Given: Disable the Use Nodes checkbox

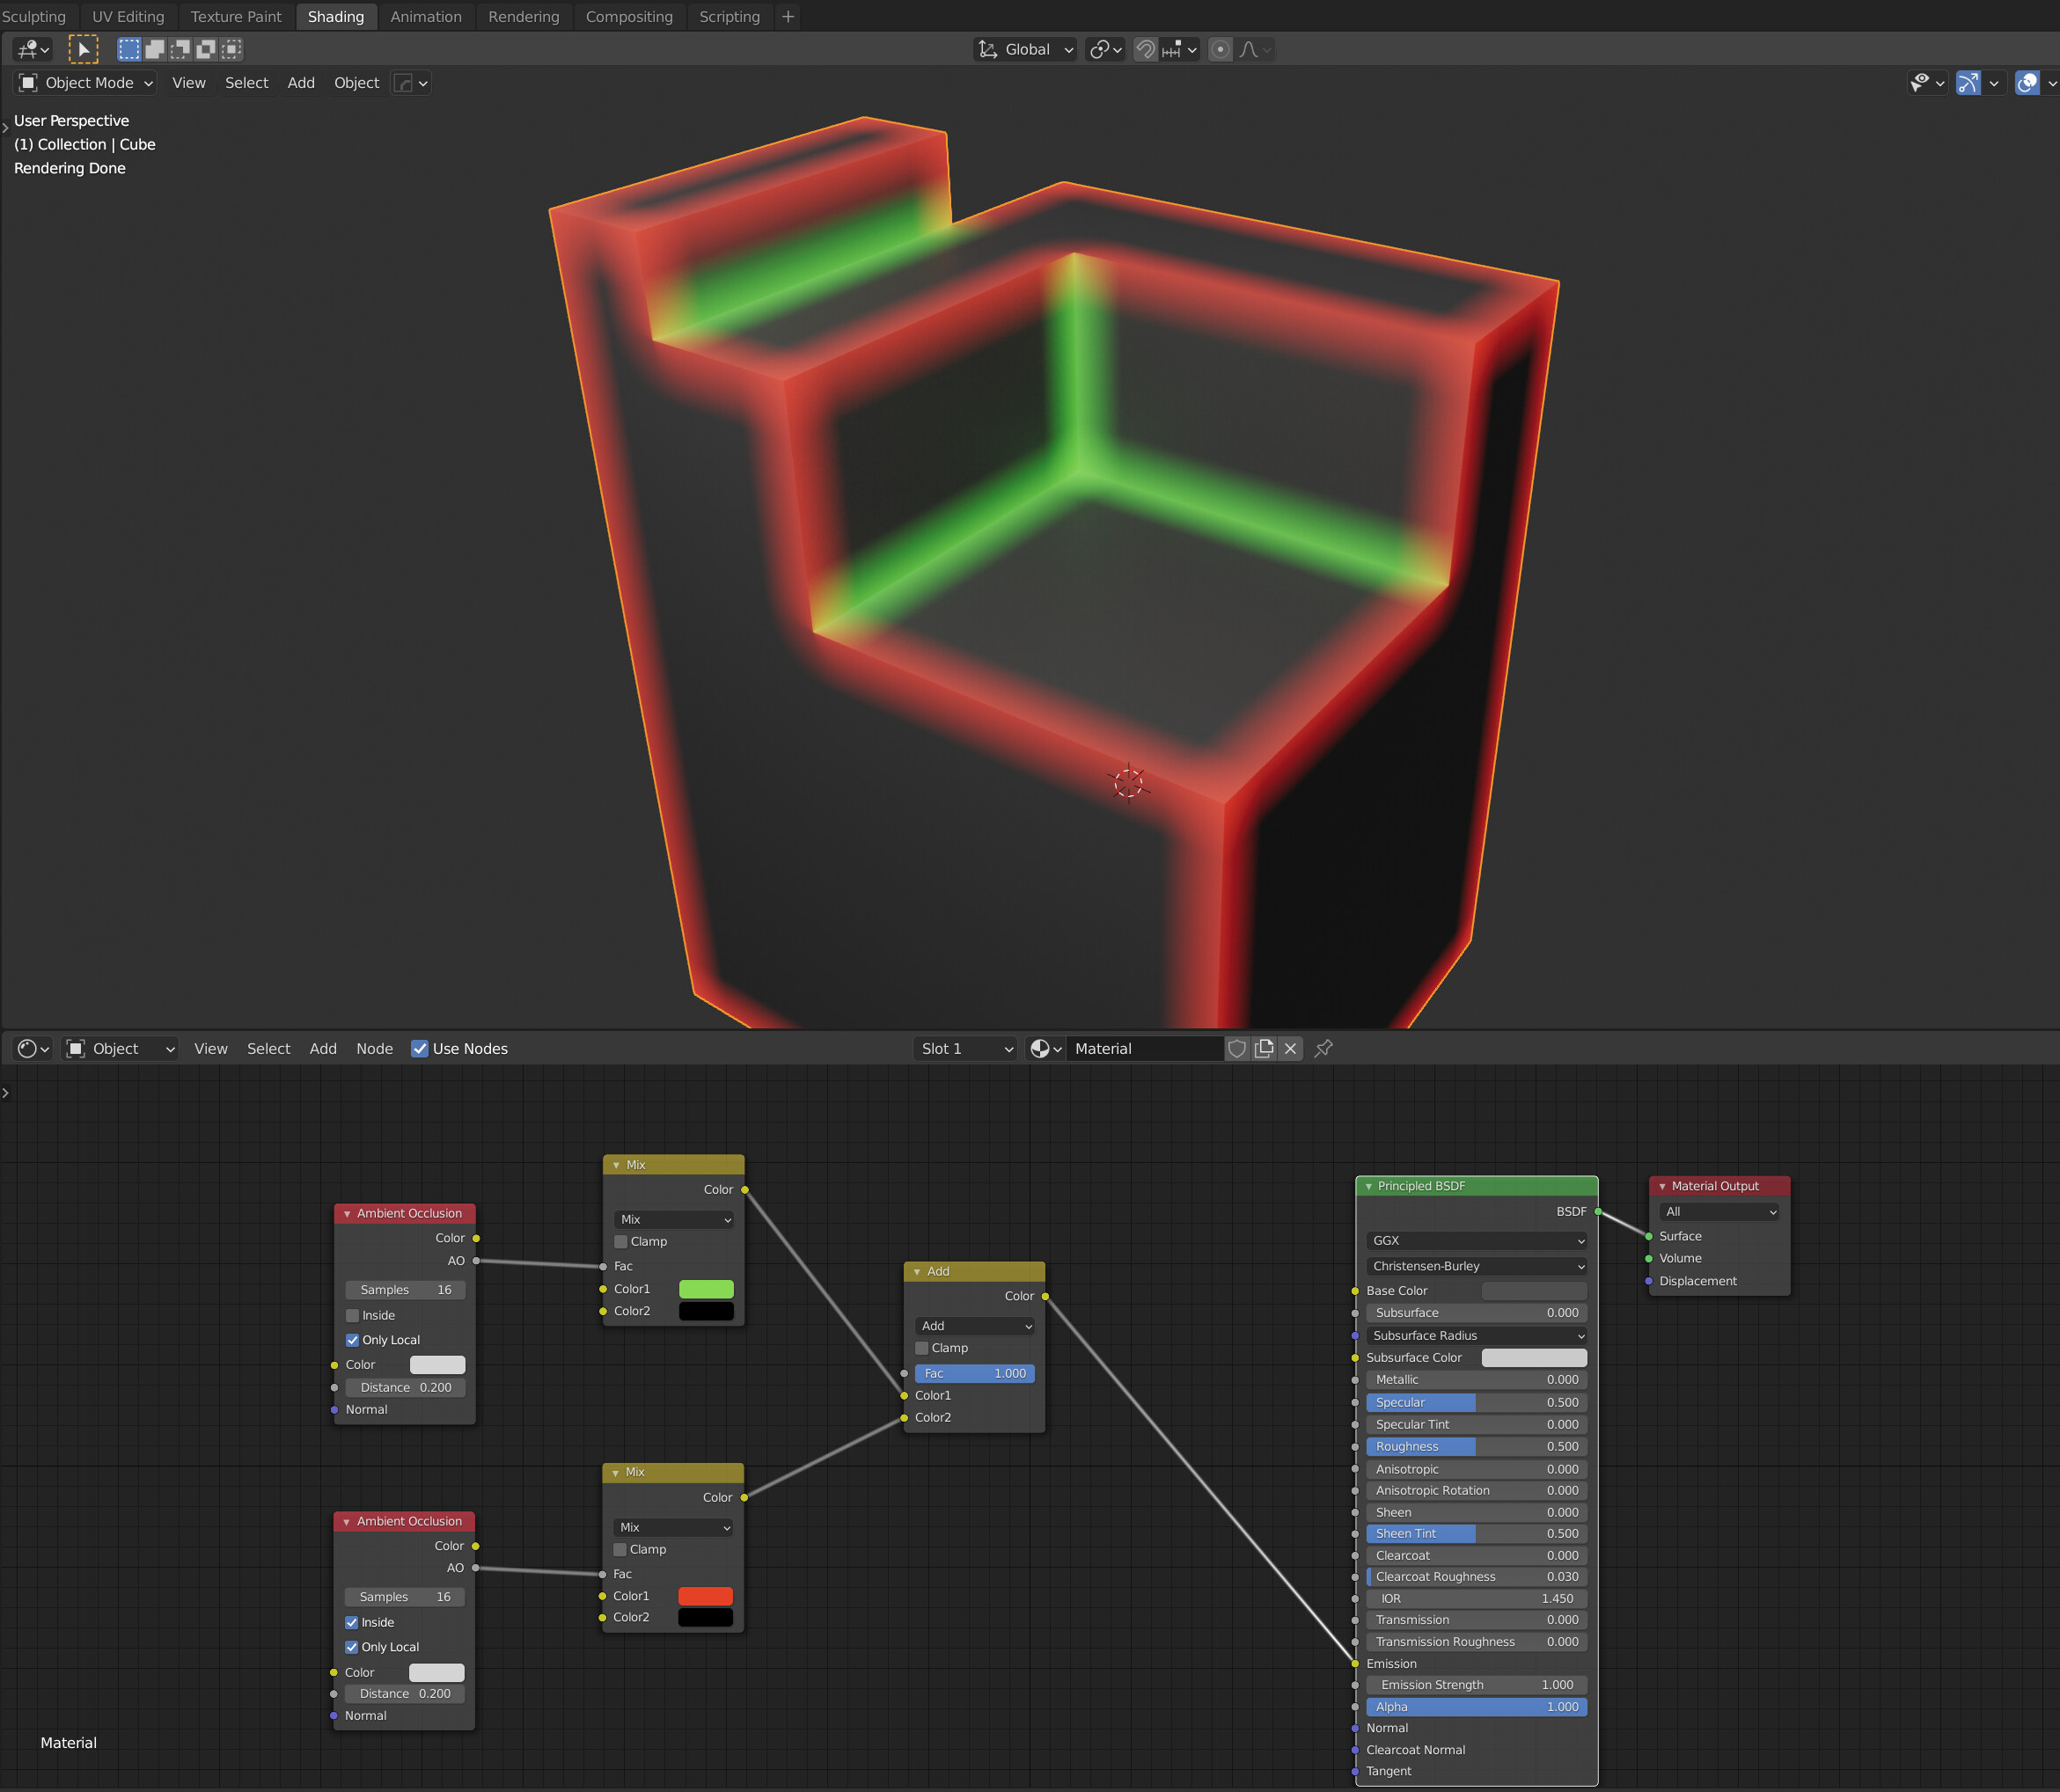Looking at the screenshot, I should click(420, 1048).
